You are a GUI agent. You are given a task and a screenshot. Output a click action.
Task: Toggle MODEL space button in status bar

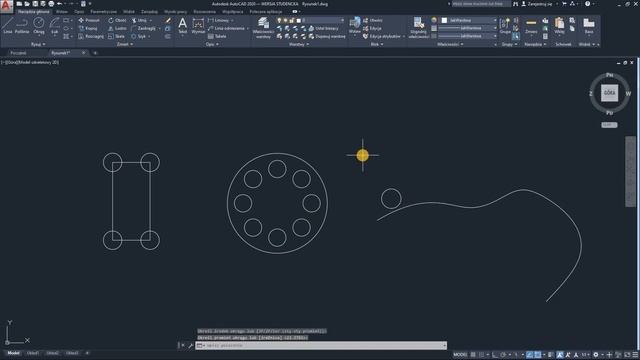point(460,355)
